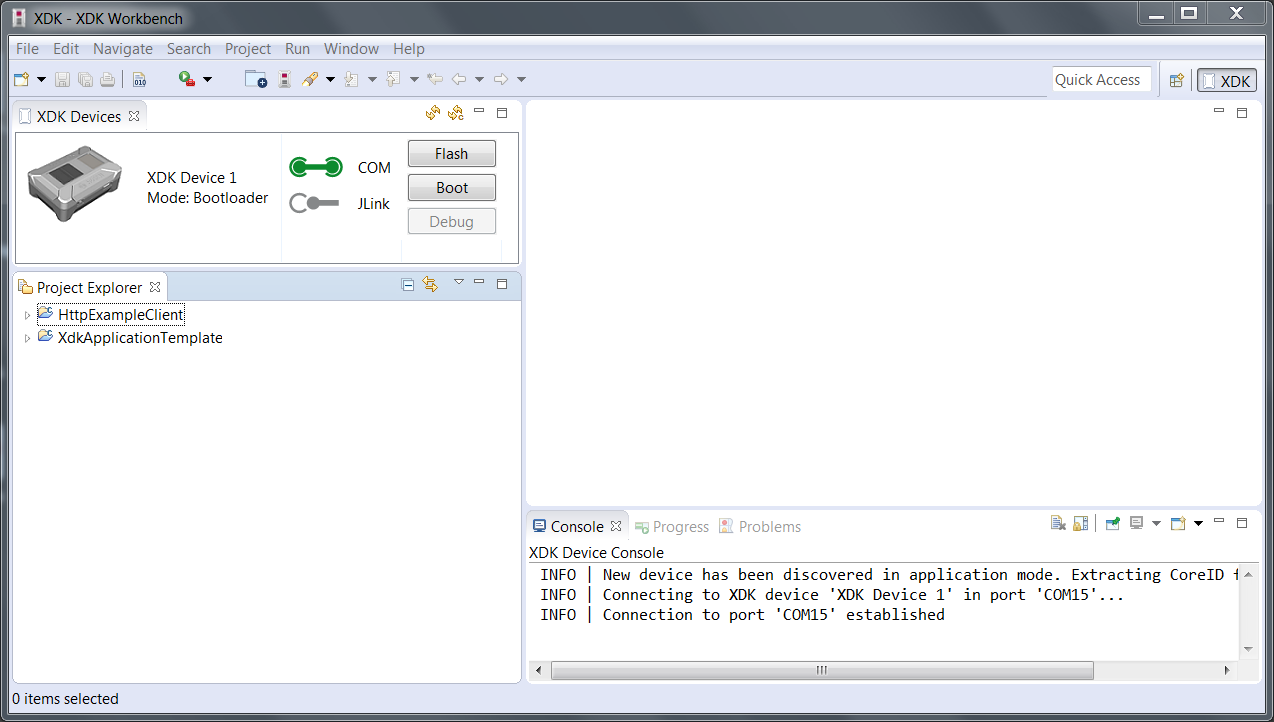Image resolution: width=1274 pixels, height=722 pixels.
Task: Maximize the XDK Devices view
Action: point(502,113)
